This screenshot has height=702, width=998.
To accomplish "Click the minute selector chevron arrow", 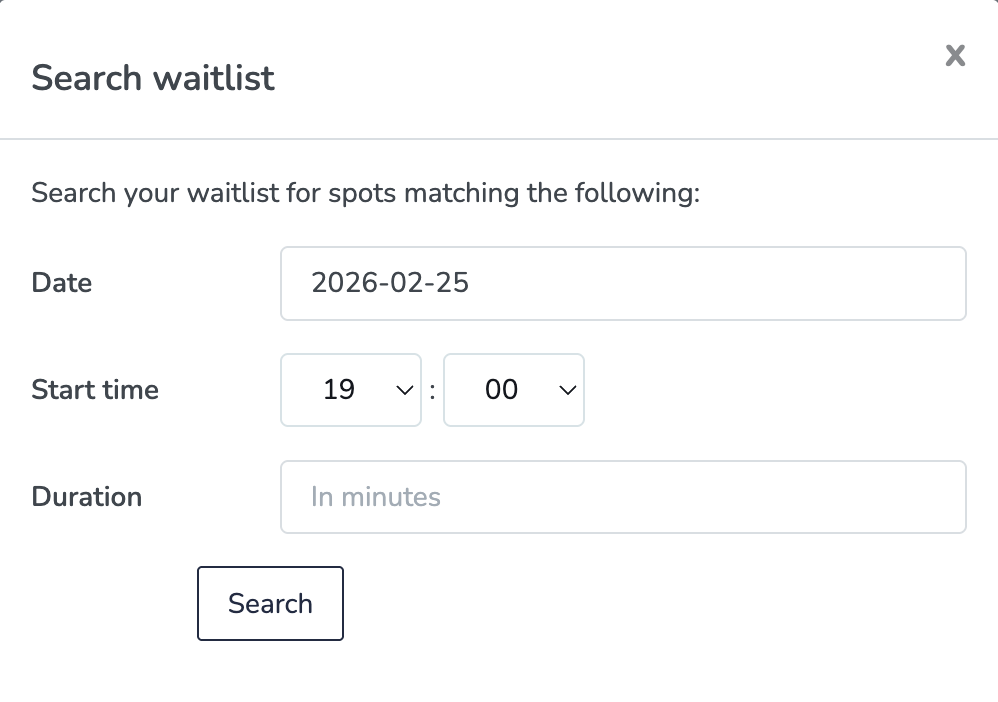I will (x=566, y=390).
